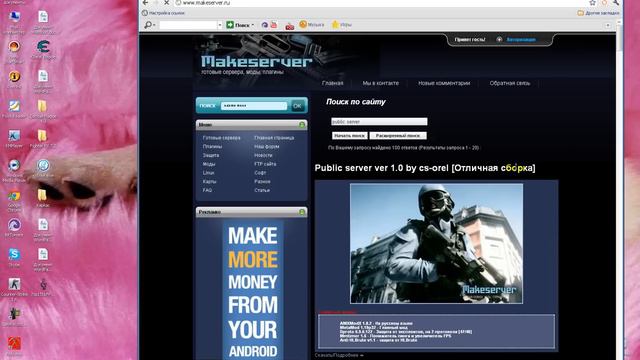Go to the Главная nav tab
Viewport: 640px width, 360px height.
coord(332,83)
